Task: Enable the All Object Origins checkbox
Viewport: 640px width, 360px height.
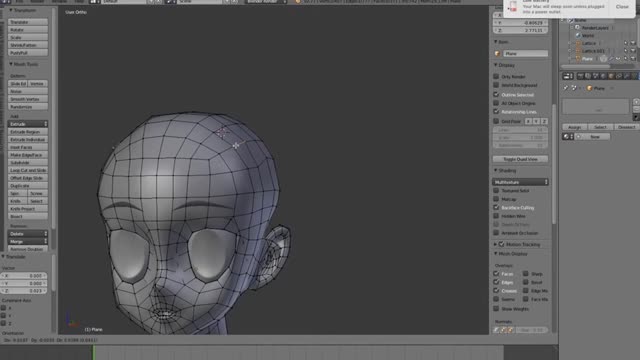Action: pyautogui.click(x=496, y=103)
